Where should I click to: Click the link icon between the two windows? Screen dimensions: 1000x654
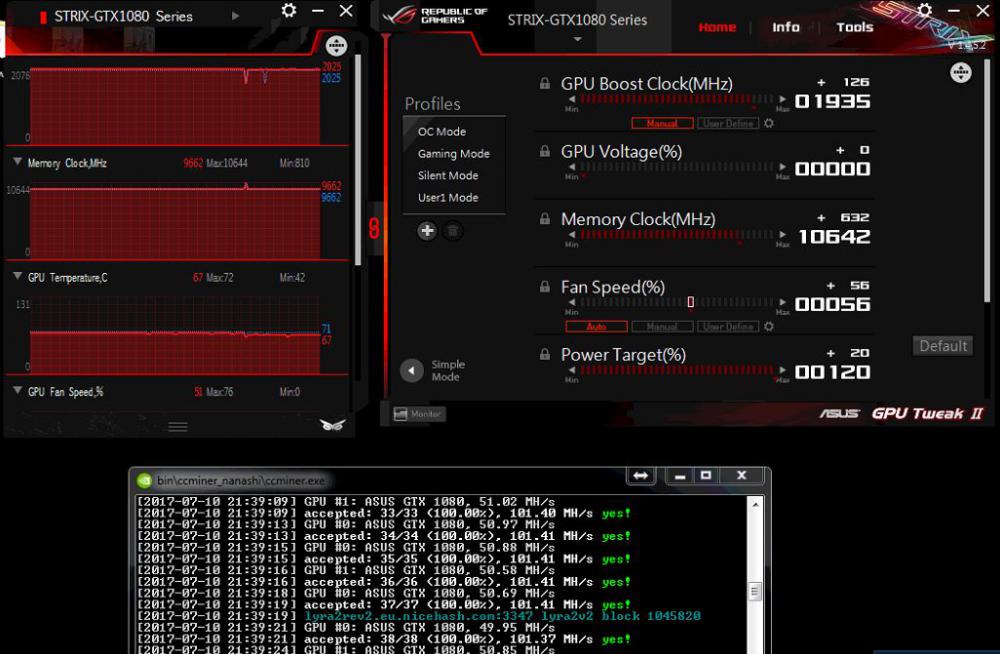pyautogui.click(x=374, y=228)
